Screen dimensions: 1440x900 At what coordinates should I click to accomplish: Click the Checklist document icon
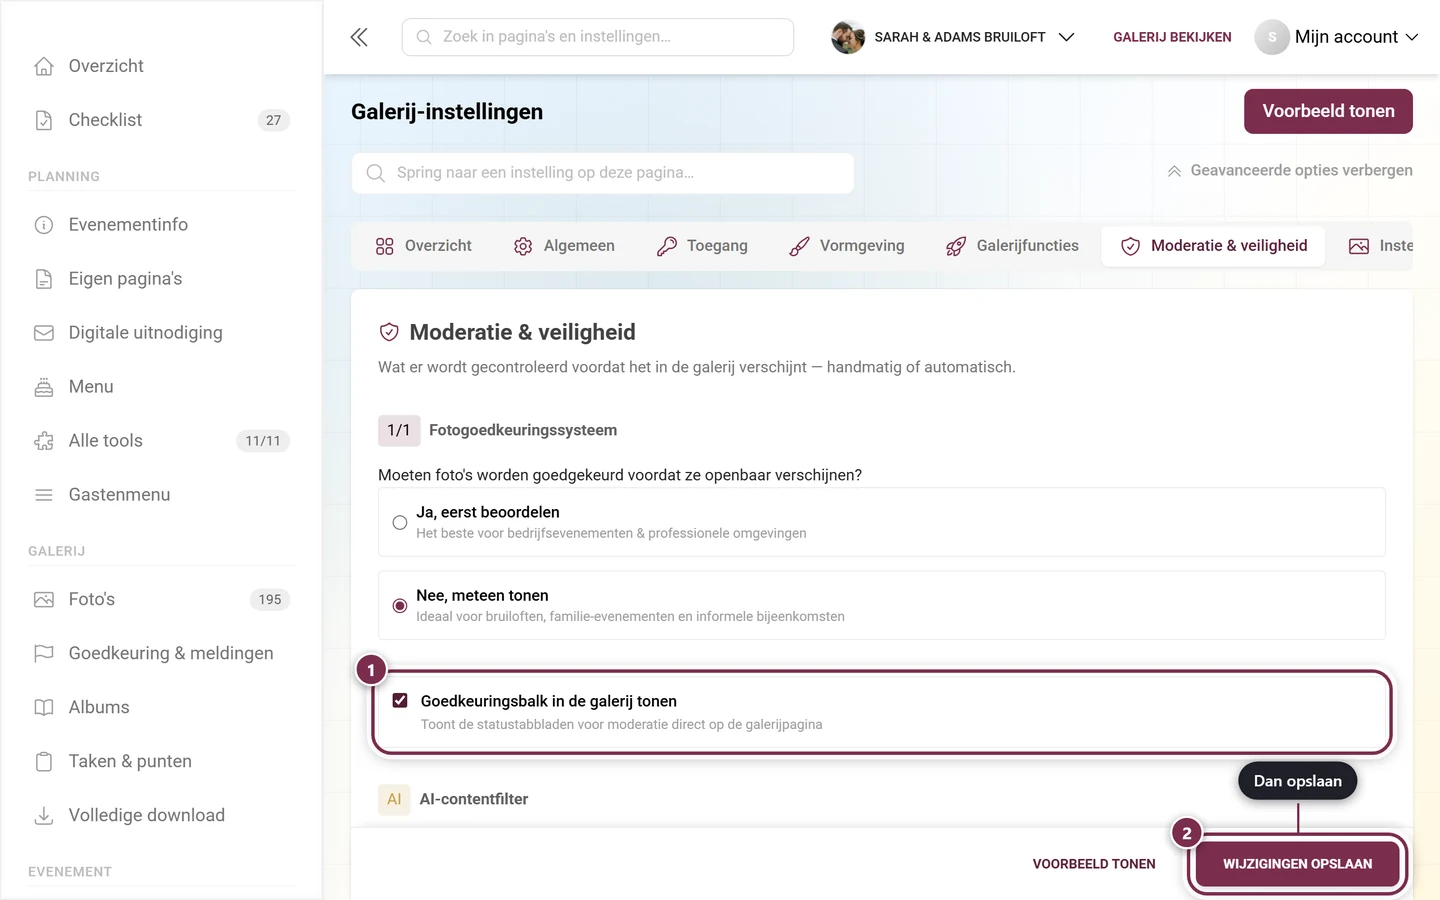(44, 120)
